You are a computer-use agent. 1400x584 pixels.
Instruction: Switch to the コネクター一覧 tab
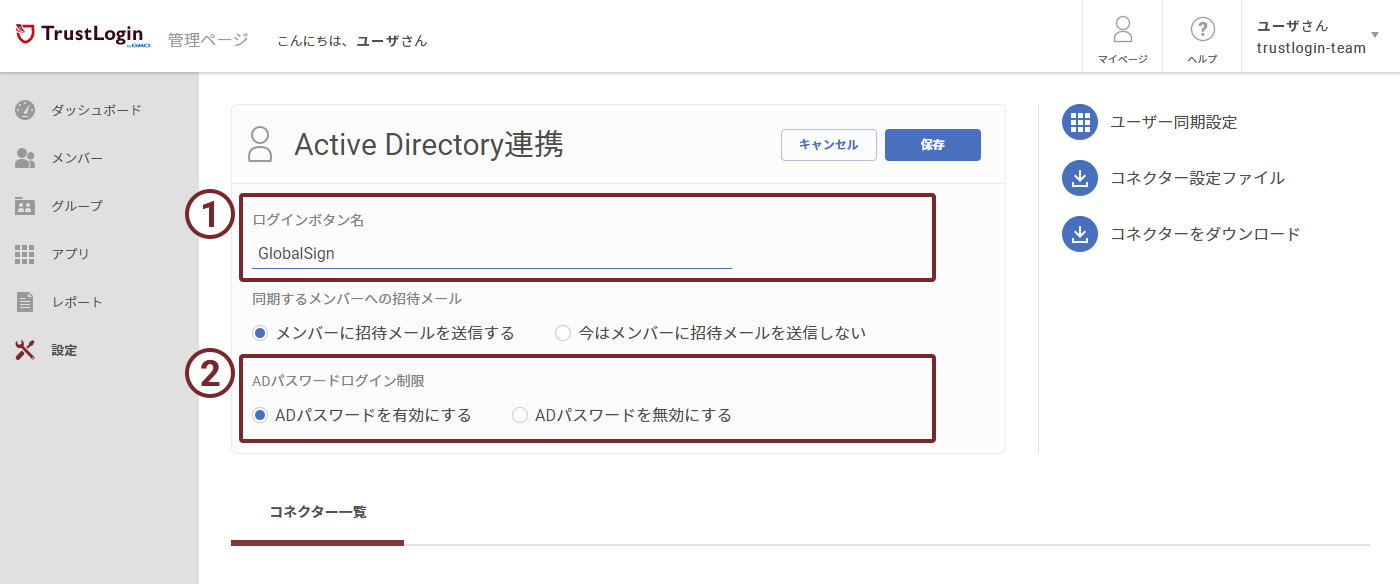[317, 512]
